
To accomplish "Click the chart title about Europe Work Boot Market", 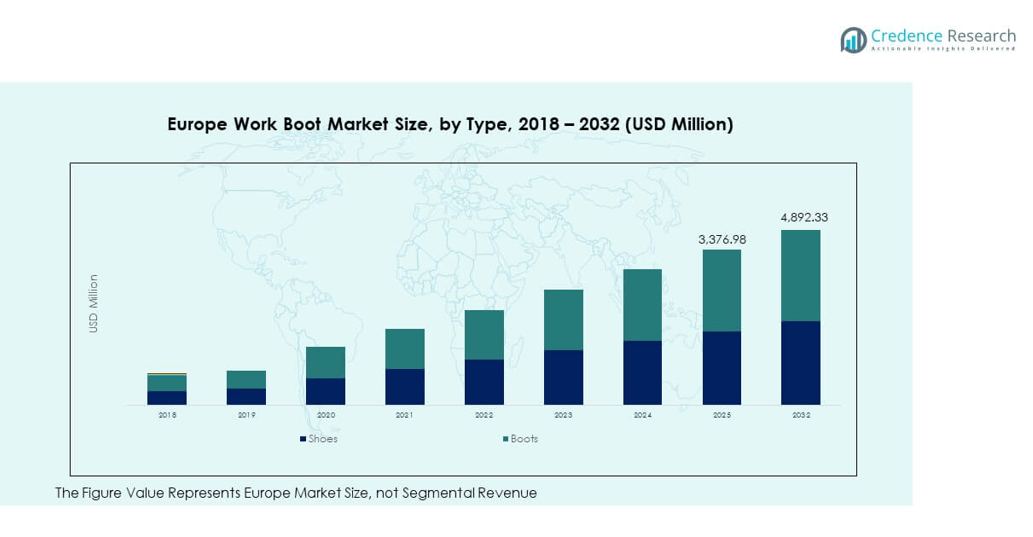I will [450, 125].
